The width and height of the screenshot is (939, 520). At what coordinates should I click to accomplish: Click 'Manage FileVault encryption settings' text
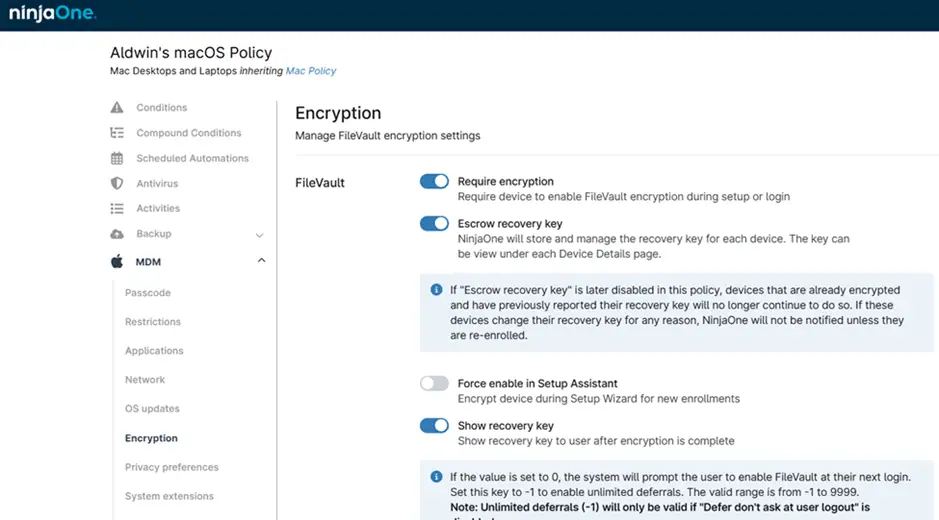point(387,136)
